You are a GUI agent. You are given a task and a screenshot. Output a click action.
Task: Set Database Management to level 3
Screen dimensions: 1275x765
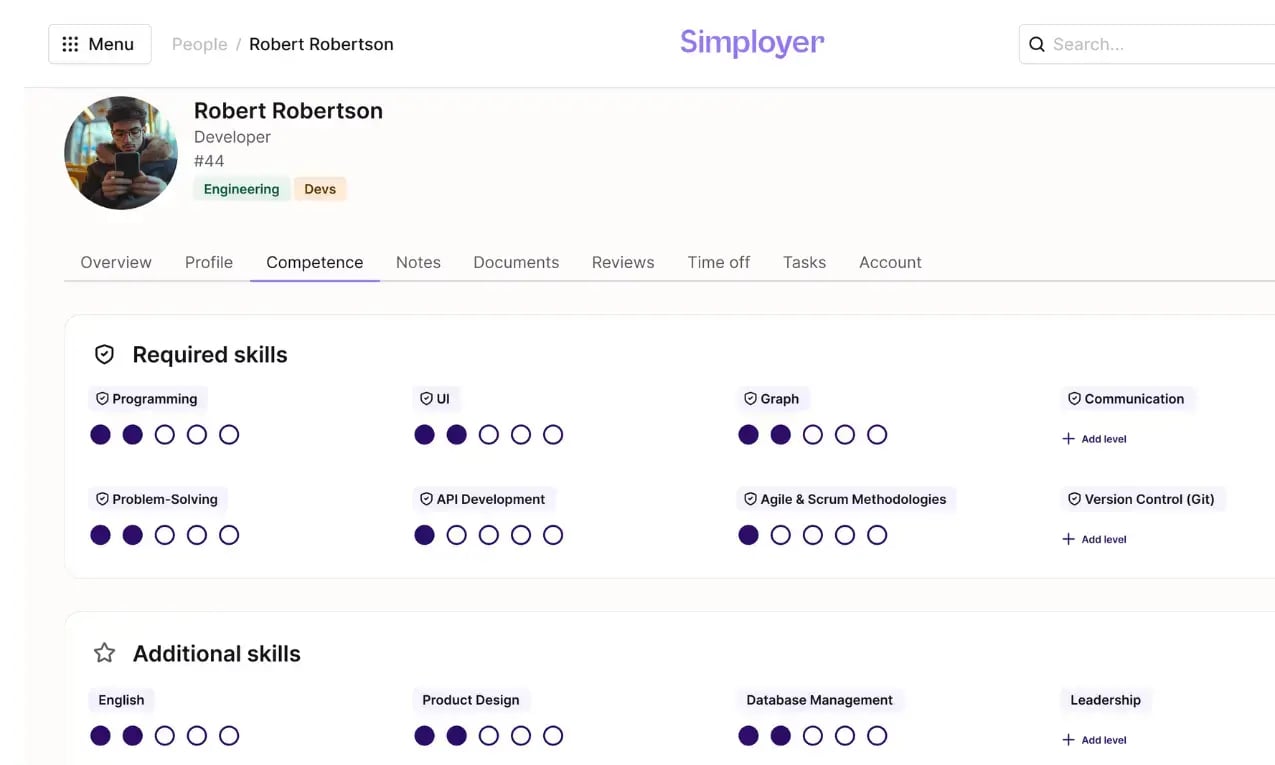813,736
